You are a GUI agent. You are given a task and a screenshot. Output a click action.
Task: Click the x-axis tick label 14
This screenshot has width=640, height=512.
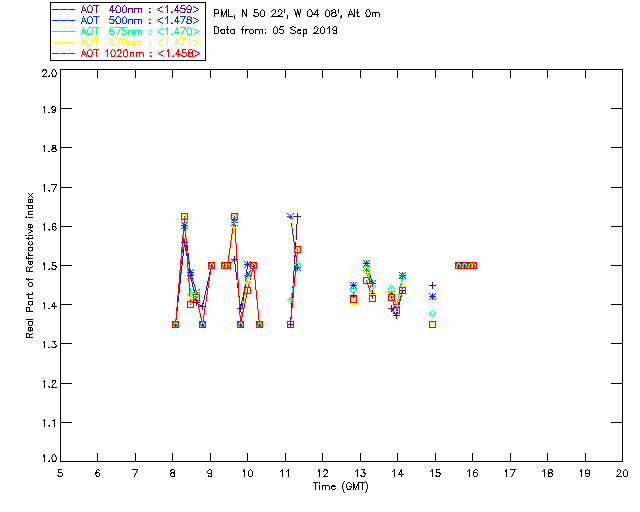pos(398,473)
